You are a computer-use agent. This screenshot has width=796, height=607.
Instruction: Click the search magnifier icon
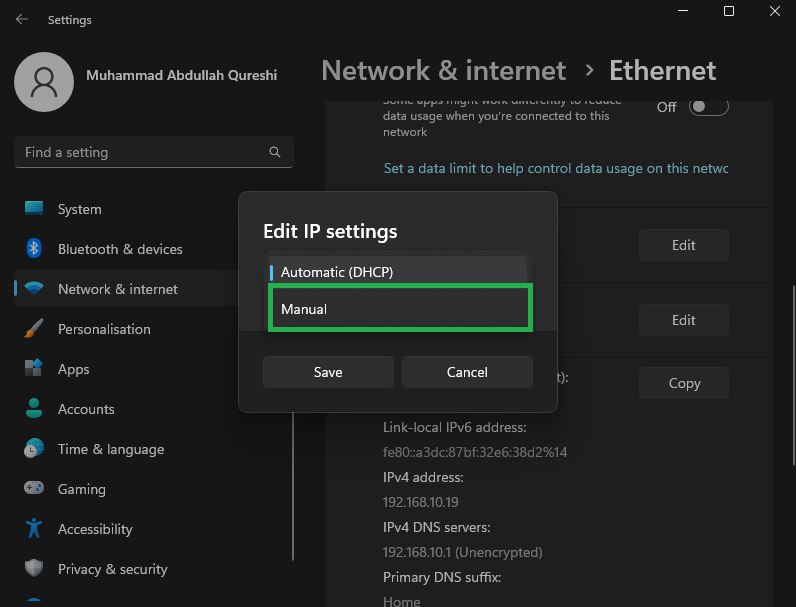(x=275, y=152)
